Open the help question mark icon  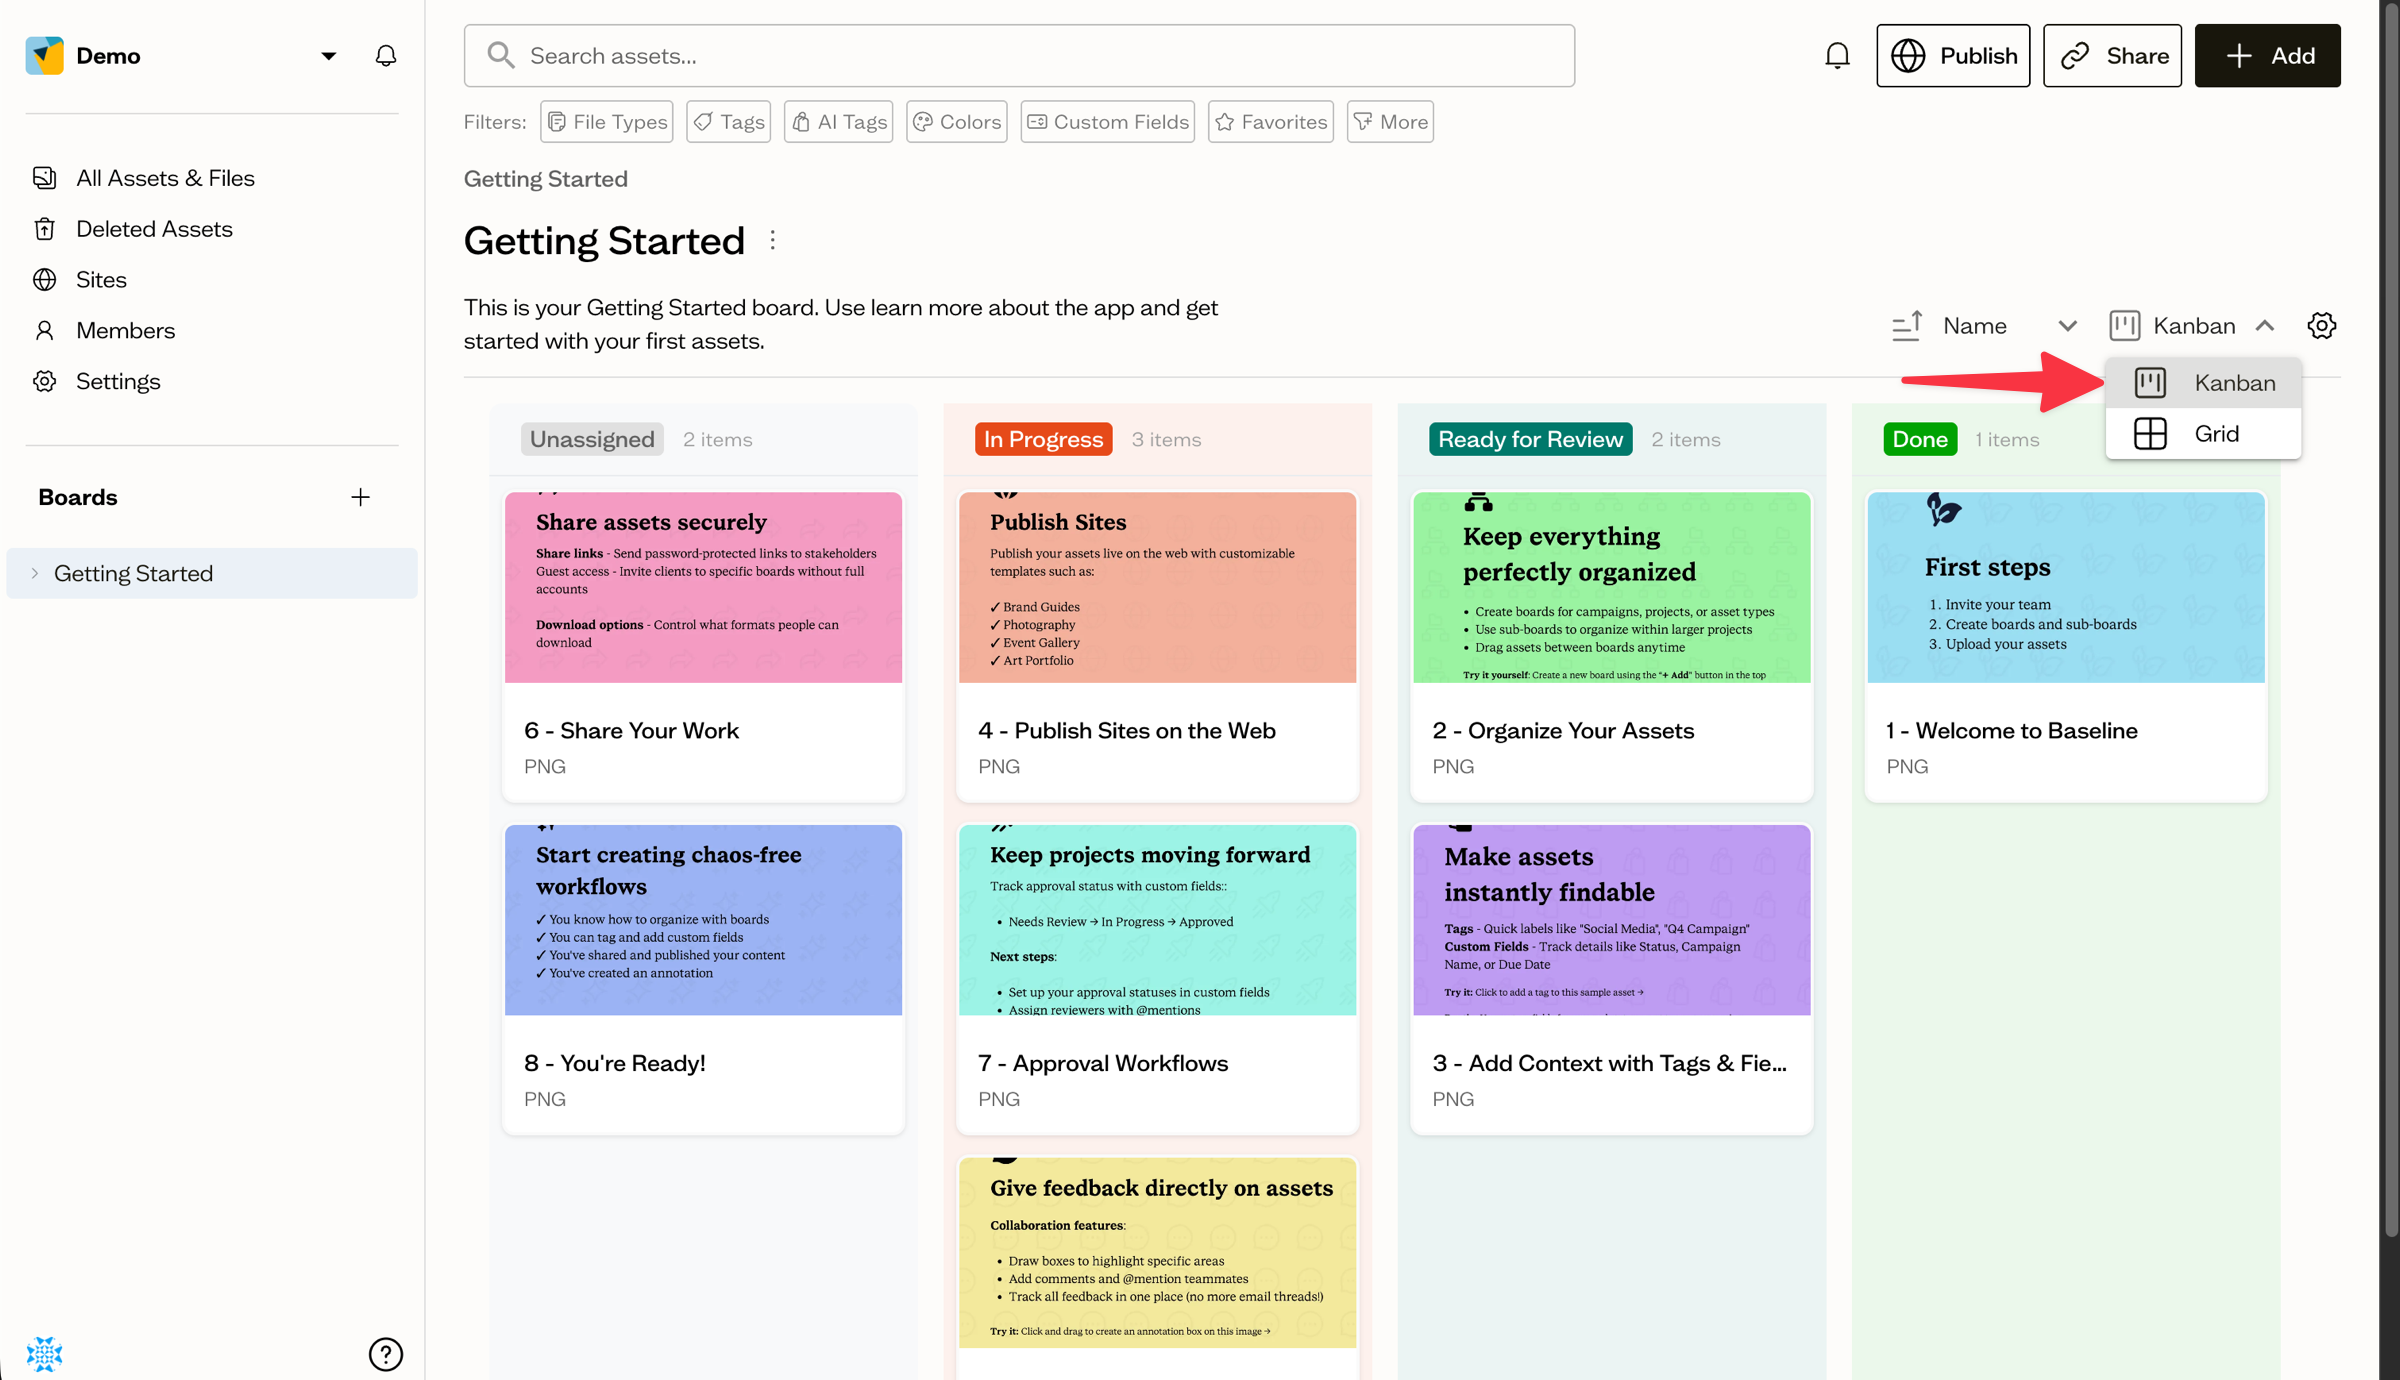click(386, 1354)
